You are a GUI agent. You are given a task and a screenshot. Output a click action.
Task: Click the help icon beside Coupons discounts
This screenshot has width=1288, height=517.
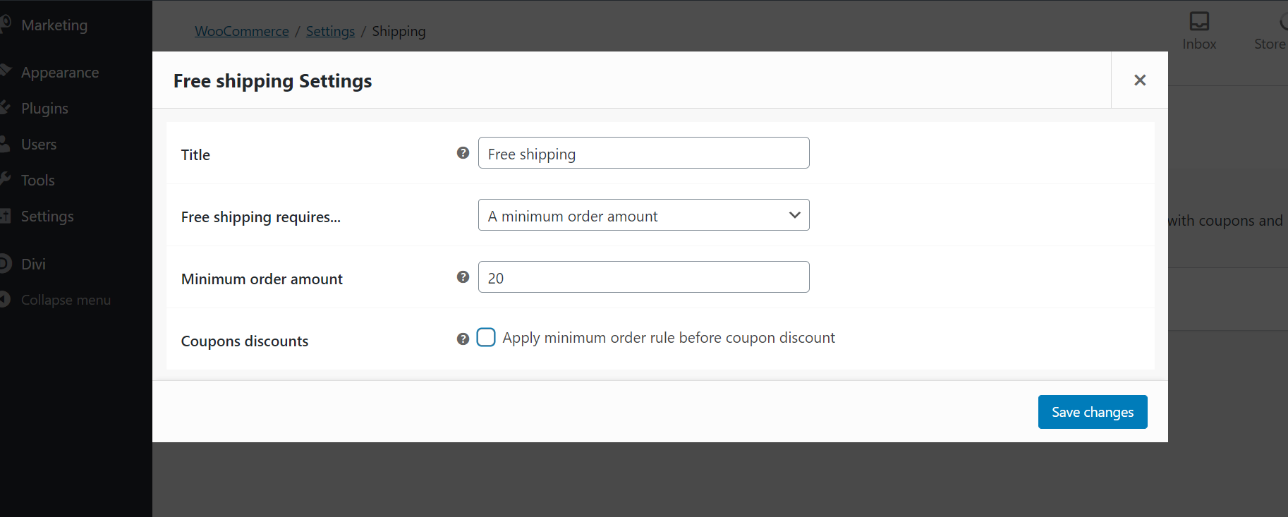click(463, 339)
